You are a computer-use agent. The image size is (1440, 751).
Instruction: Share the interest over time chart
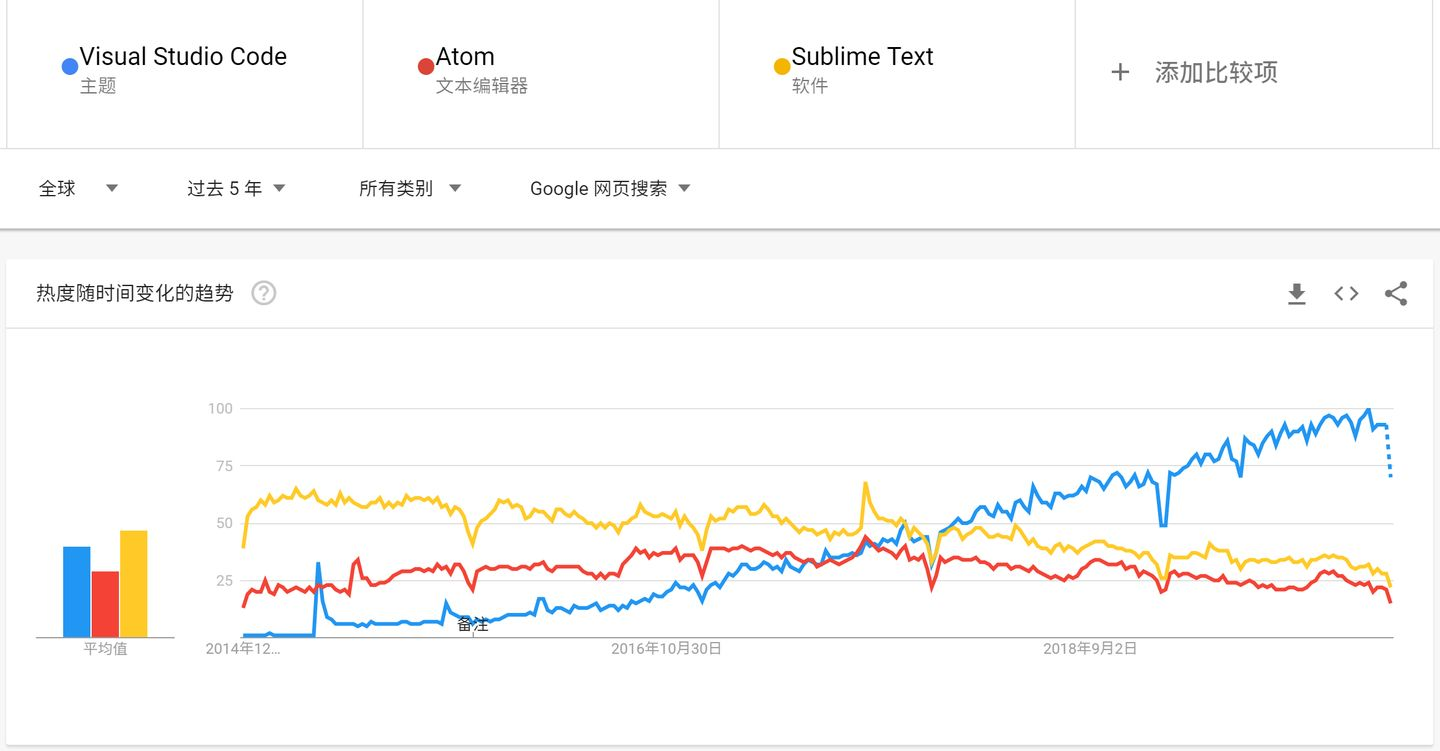point(1396,293)
